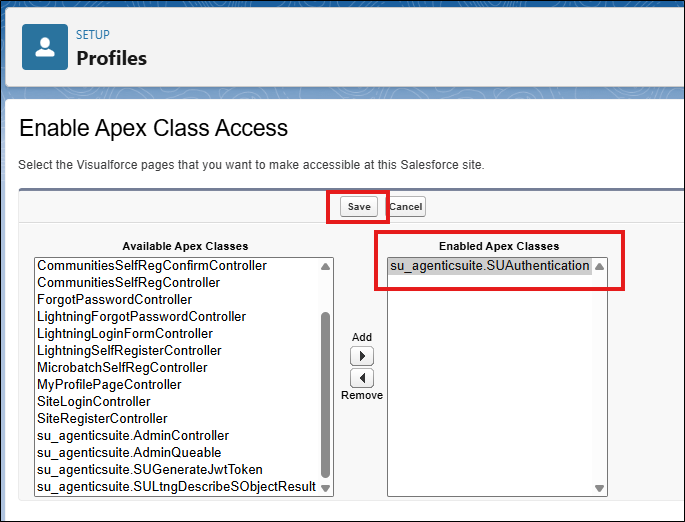The height and width of the screenshot is (522, 685).
Task: Select LightningLoginFormController list entry
Action: (x=125, y=334)
